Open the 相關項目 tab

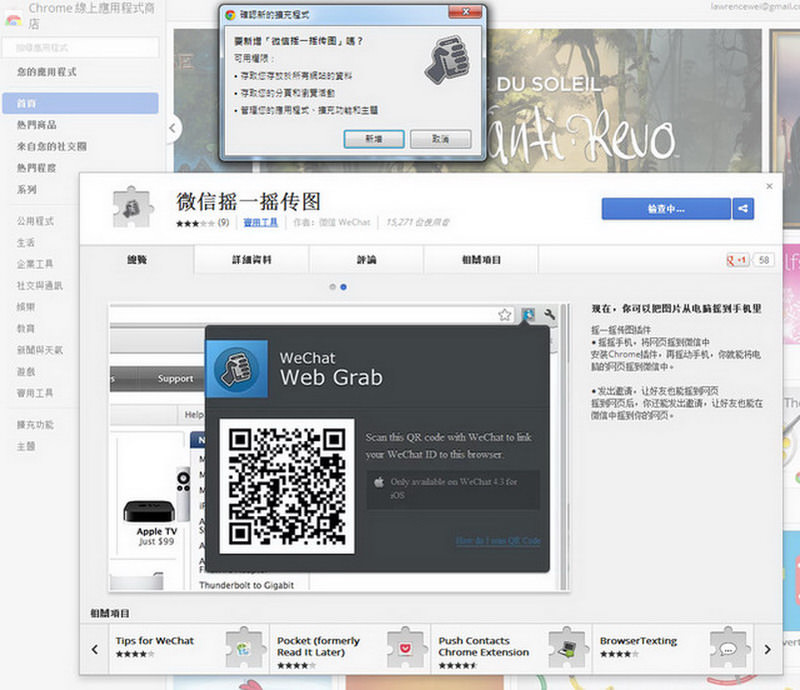click(x=481, y=260)
